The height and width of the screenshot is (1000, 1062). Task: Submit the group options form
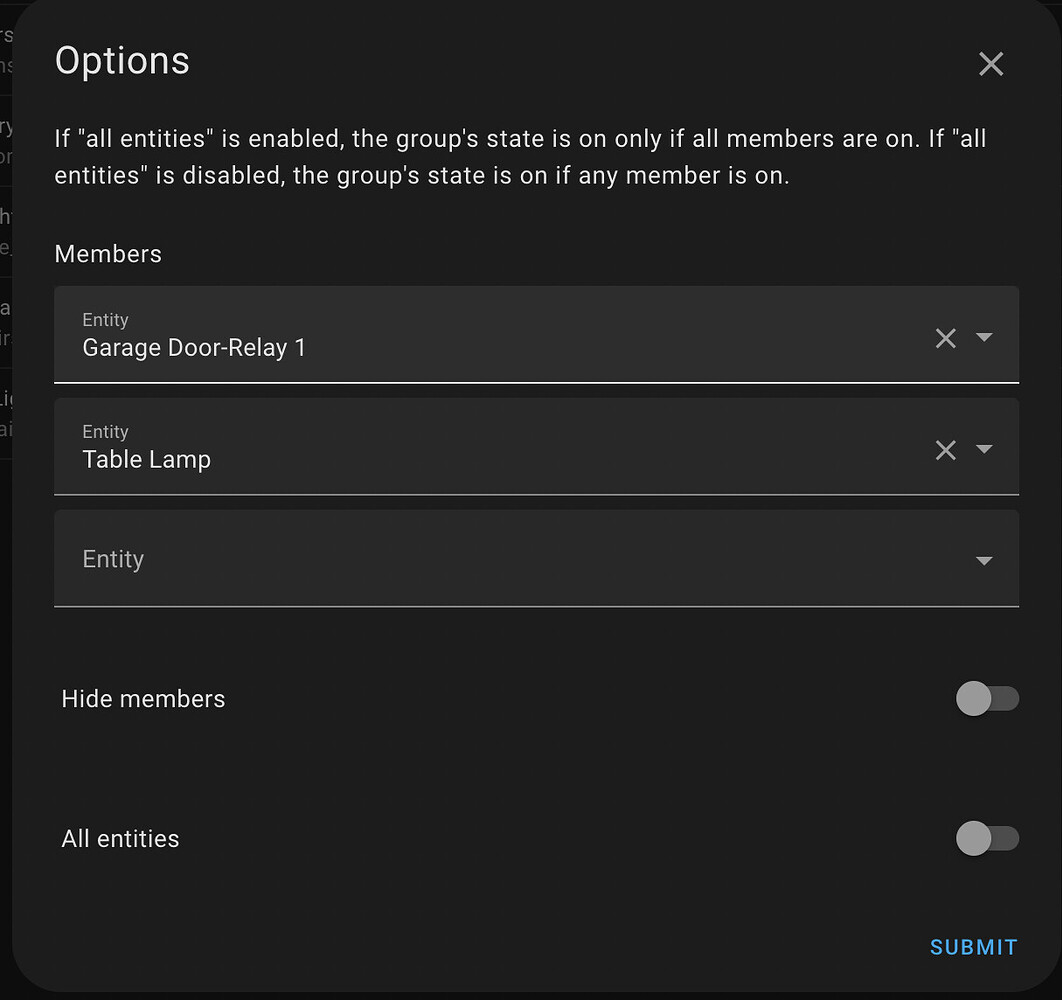click(x=972, y=947)
